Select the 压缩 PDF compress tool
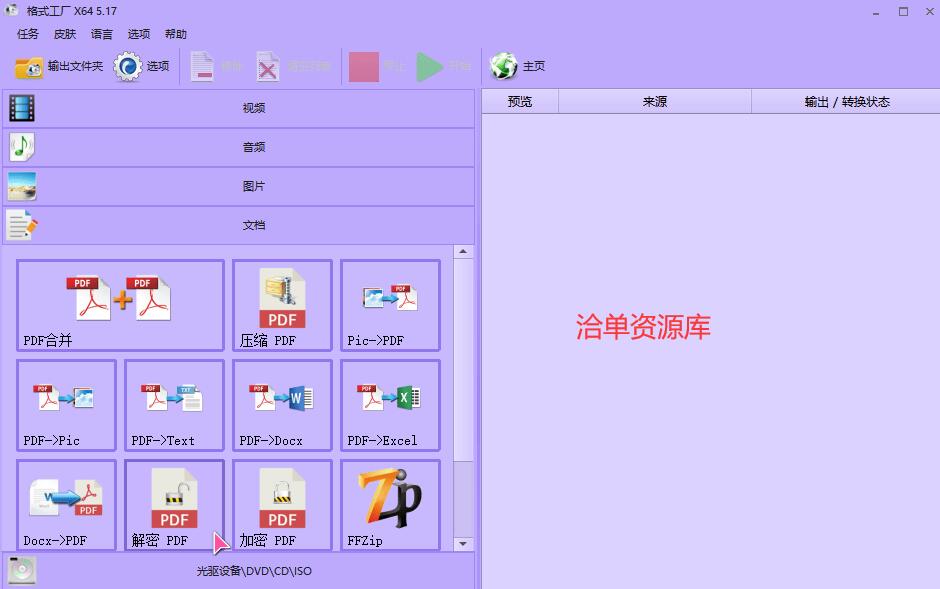Image resolution: width=940 pixels, height=589 pixels. point(282,305)
